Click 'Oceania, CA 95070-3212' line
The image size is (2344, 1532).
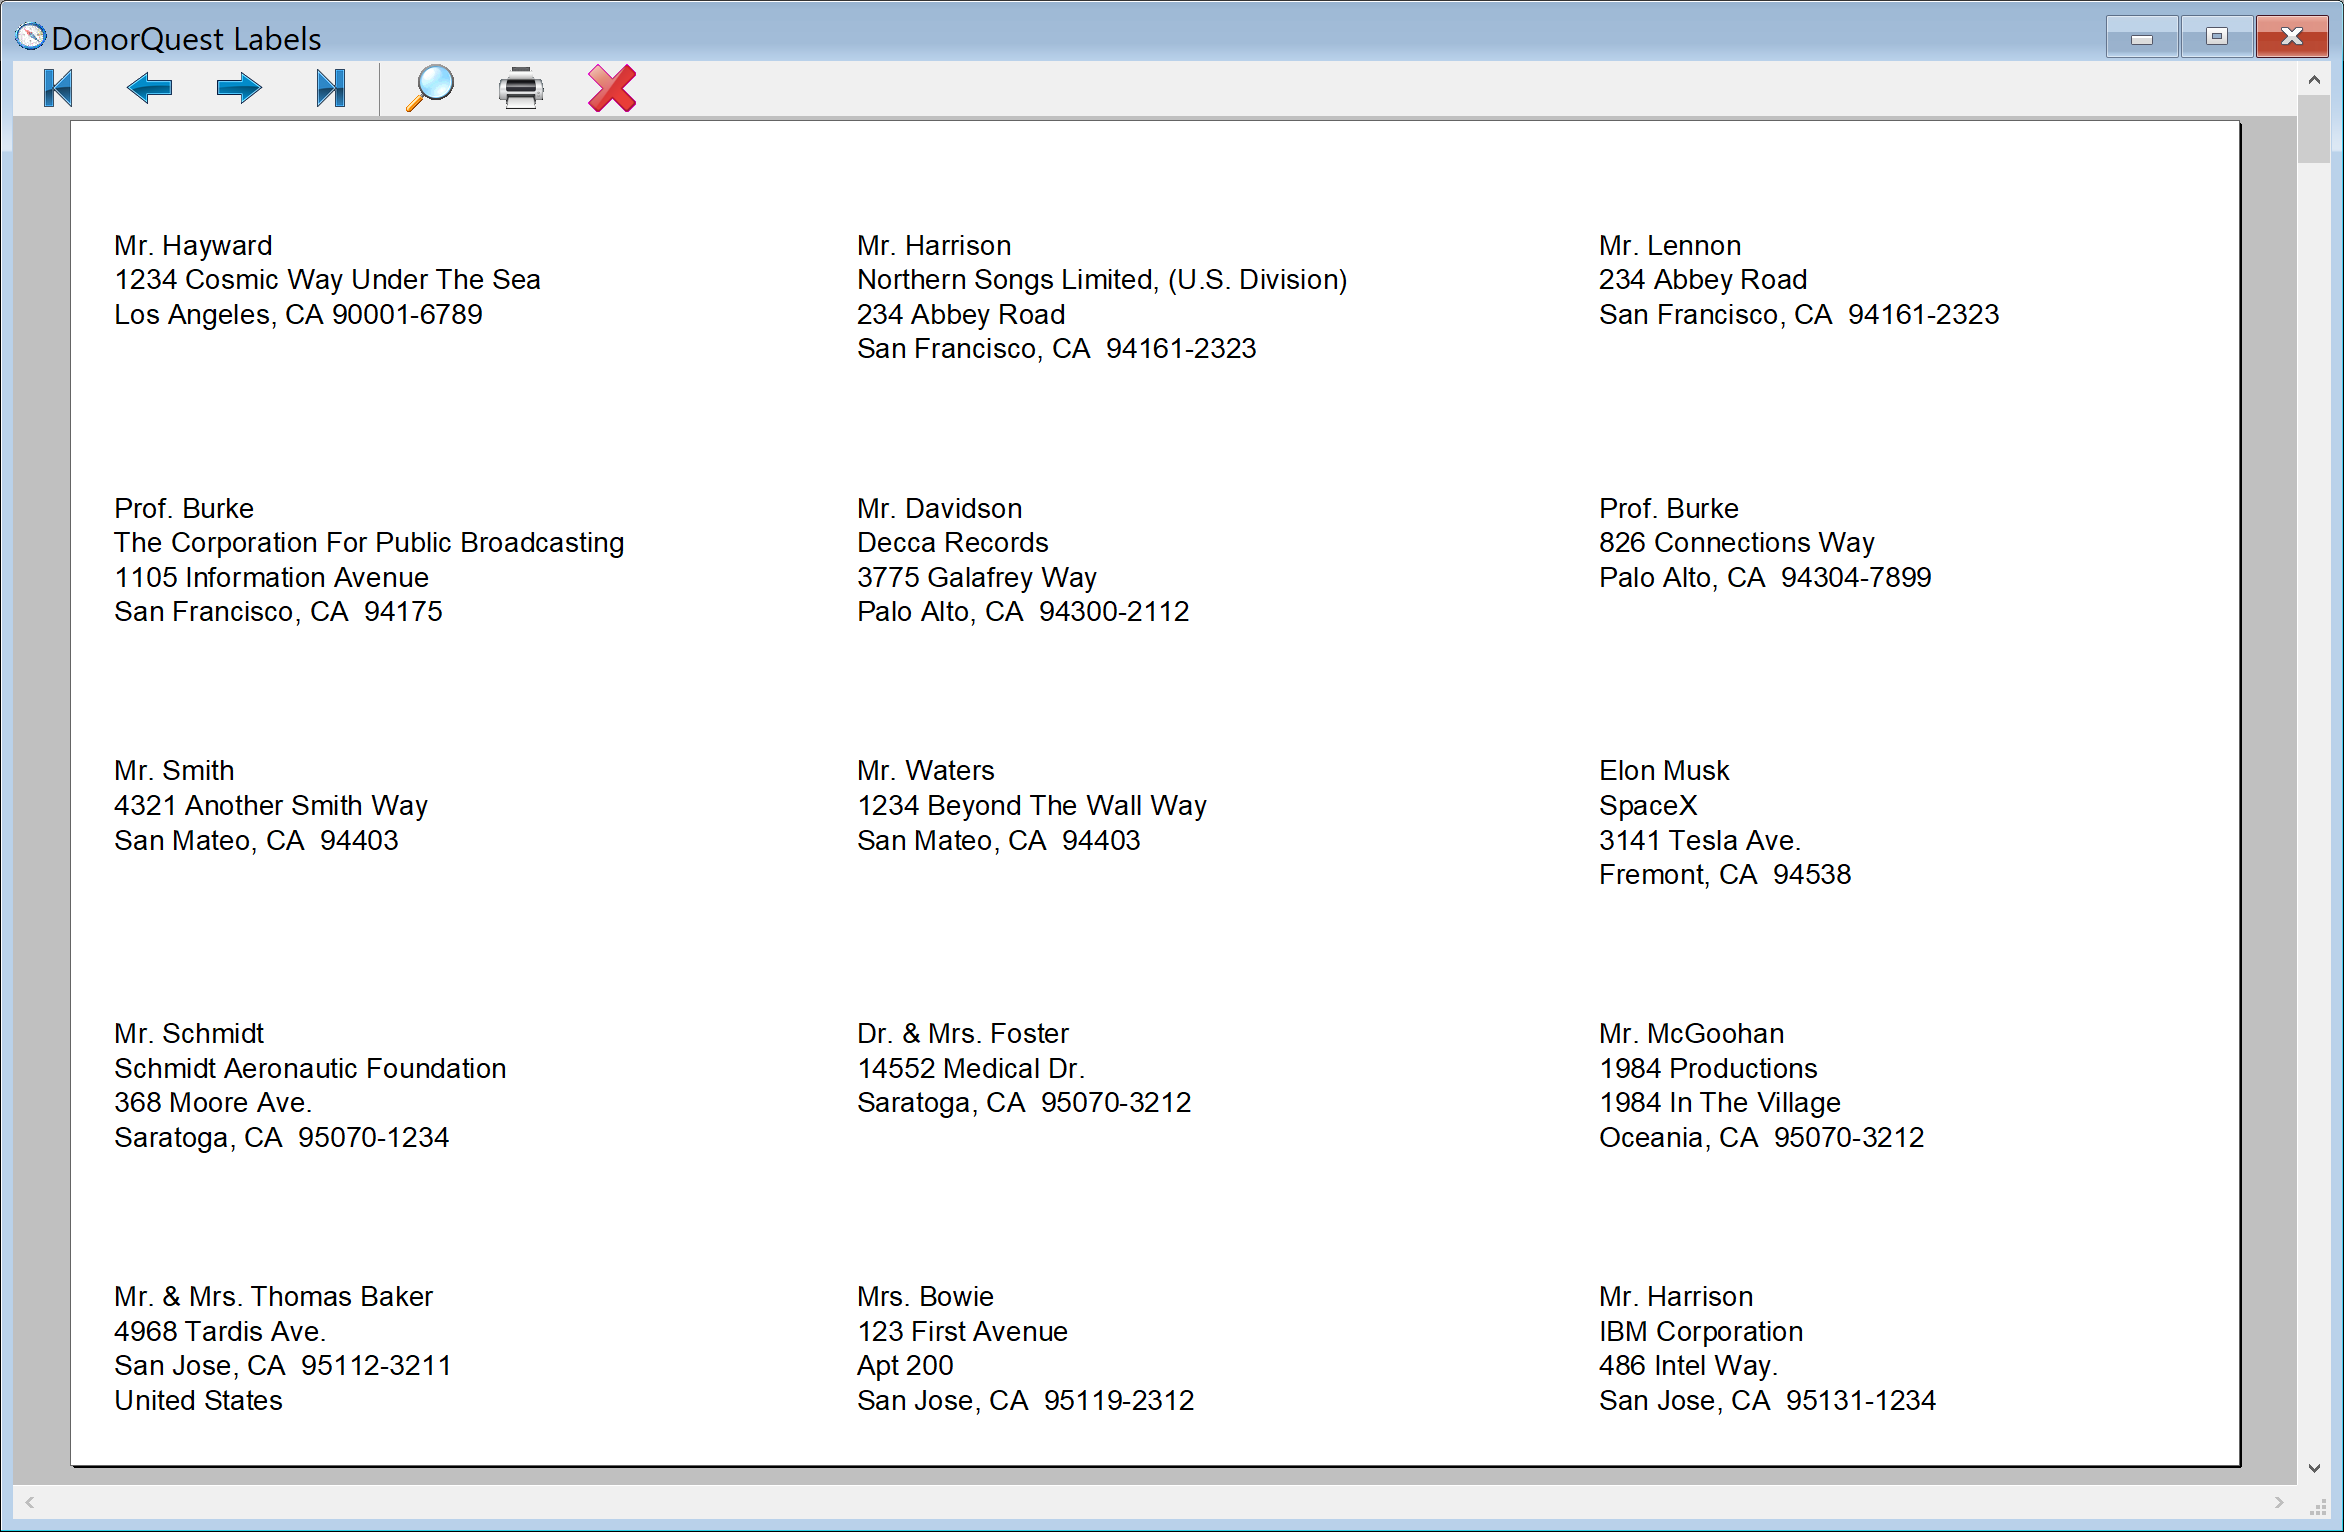pyautogui.click(x=1761, y=1137)
